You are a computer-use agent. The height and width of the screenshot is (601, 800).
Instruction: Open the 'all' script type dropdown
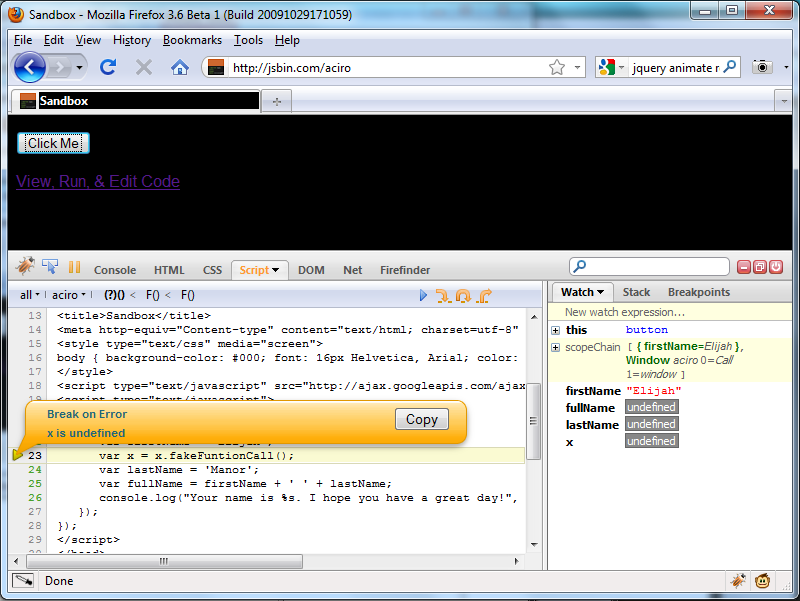pyautogui.click(x=30, y=295)
